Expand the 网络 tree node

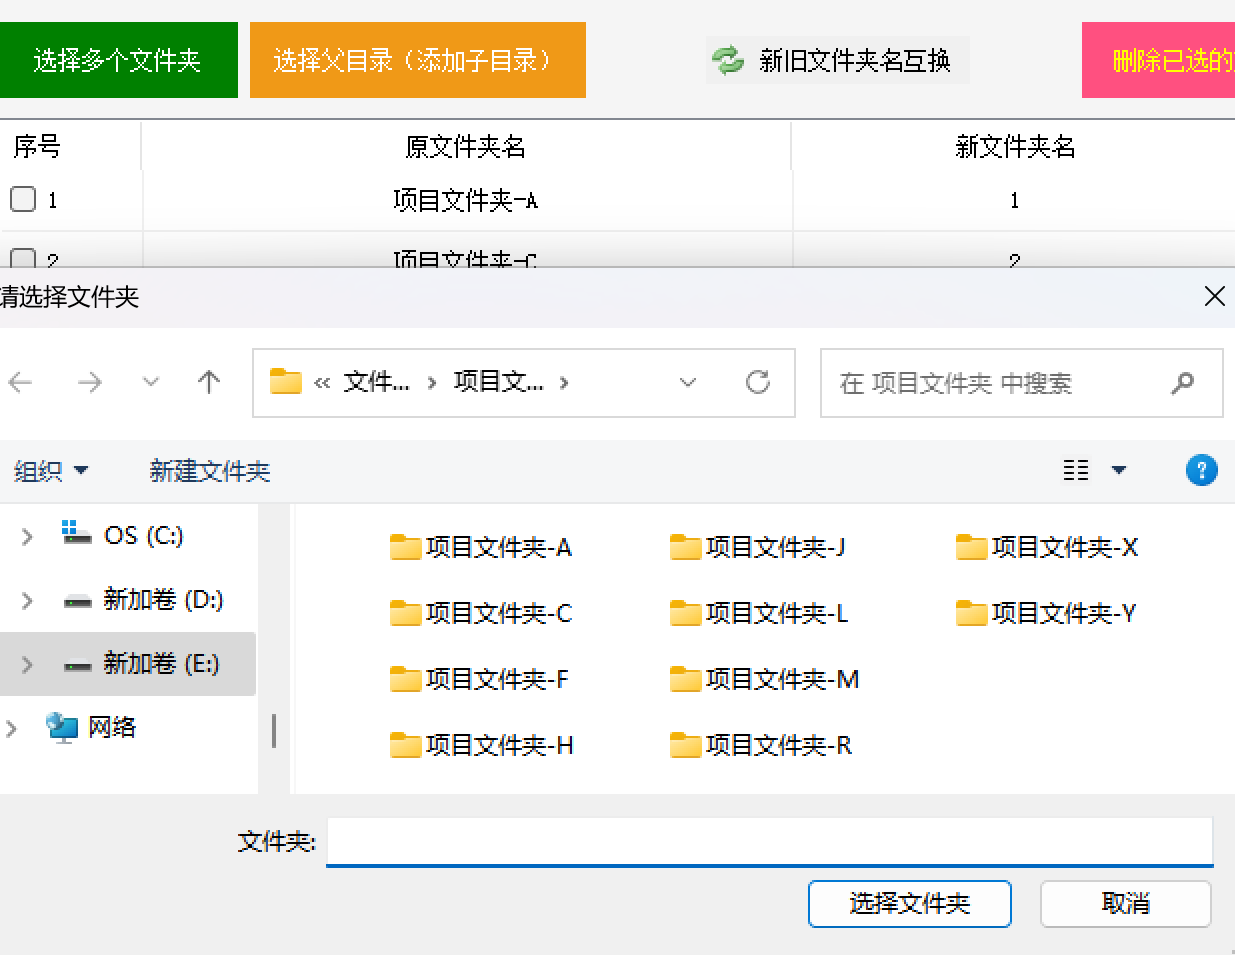point(13,728)
